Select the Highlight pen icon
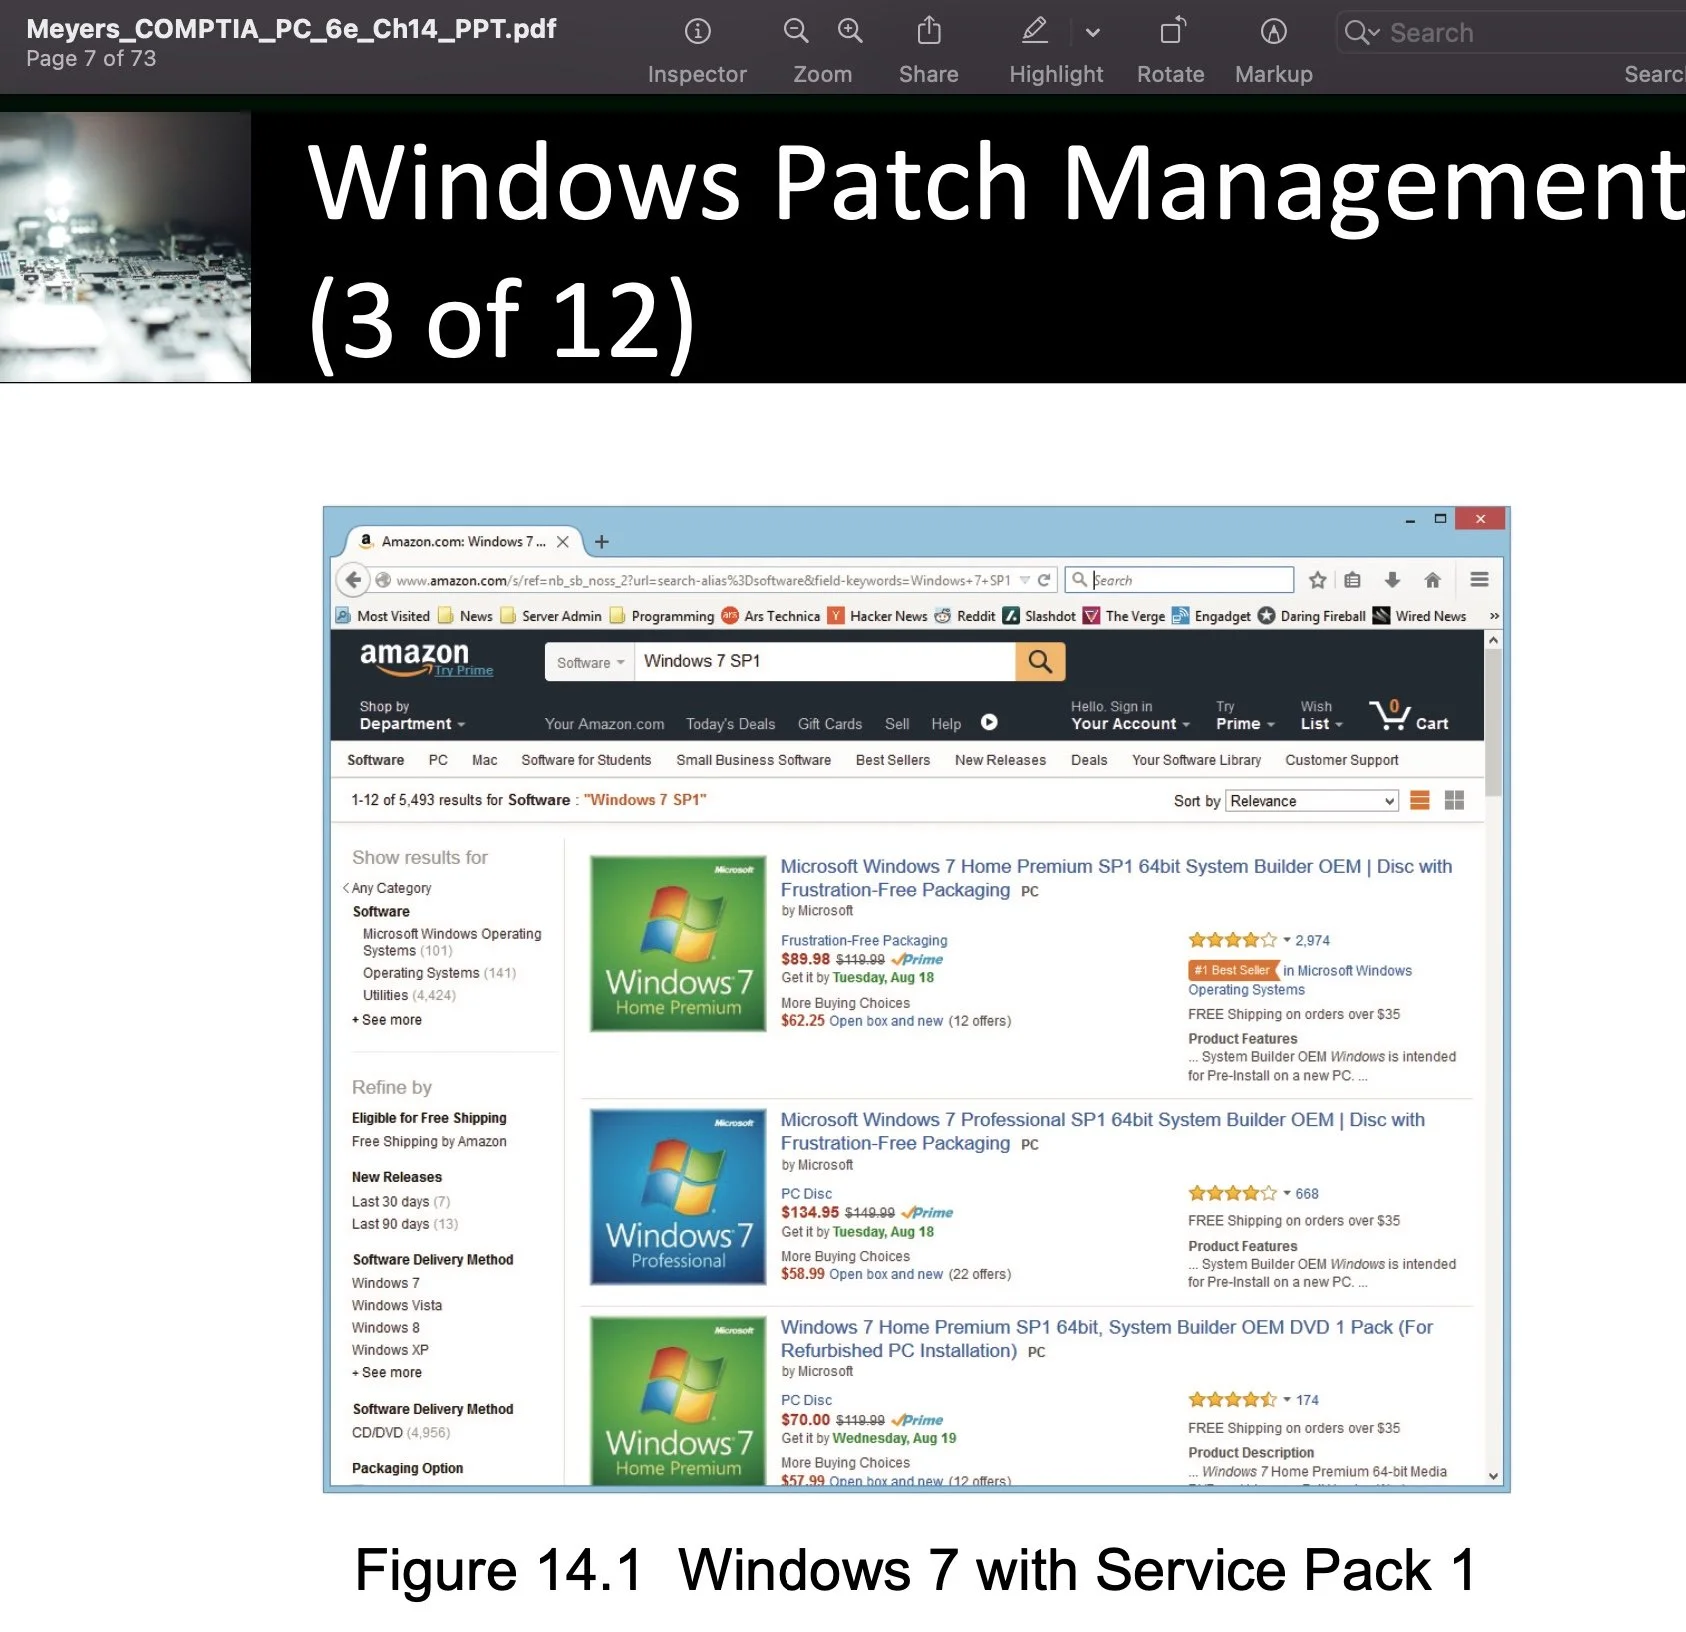1686x1632 pixels. click(1035, 31)
